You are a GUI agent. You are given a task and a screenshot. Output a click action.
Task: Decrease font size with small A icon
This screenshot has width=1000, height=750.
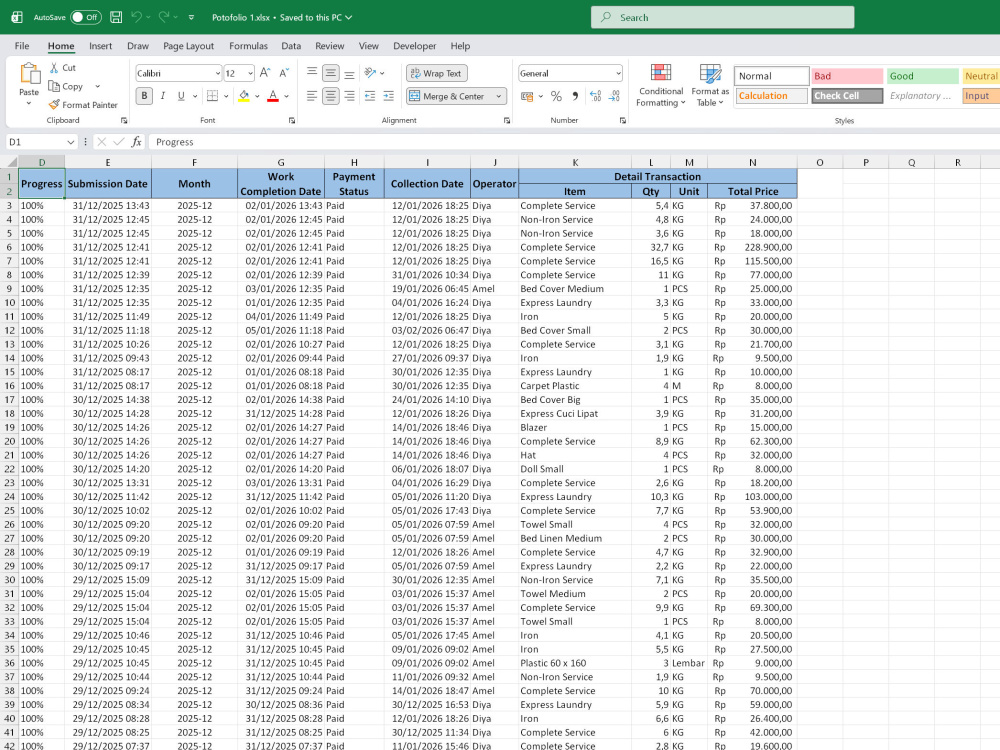tap(284, 73)
